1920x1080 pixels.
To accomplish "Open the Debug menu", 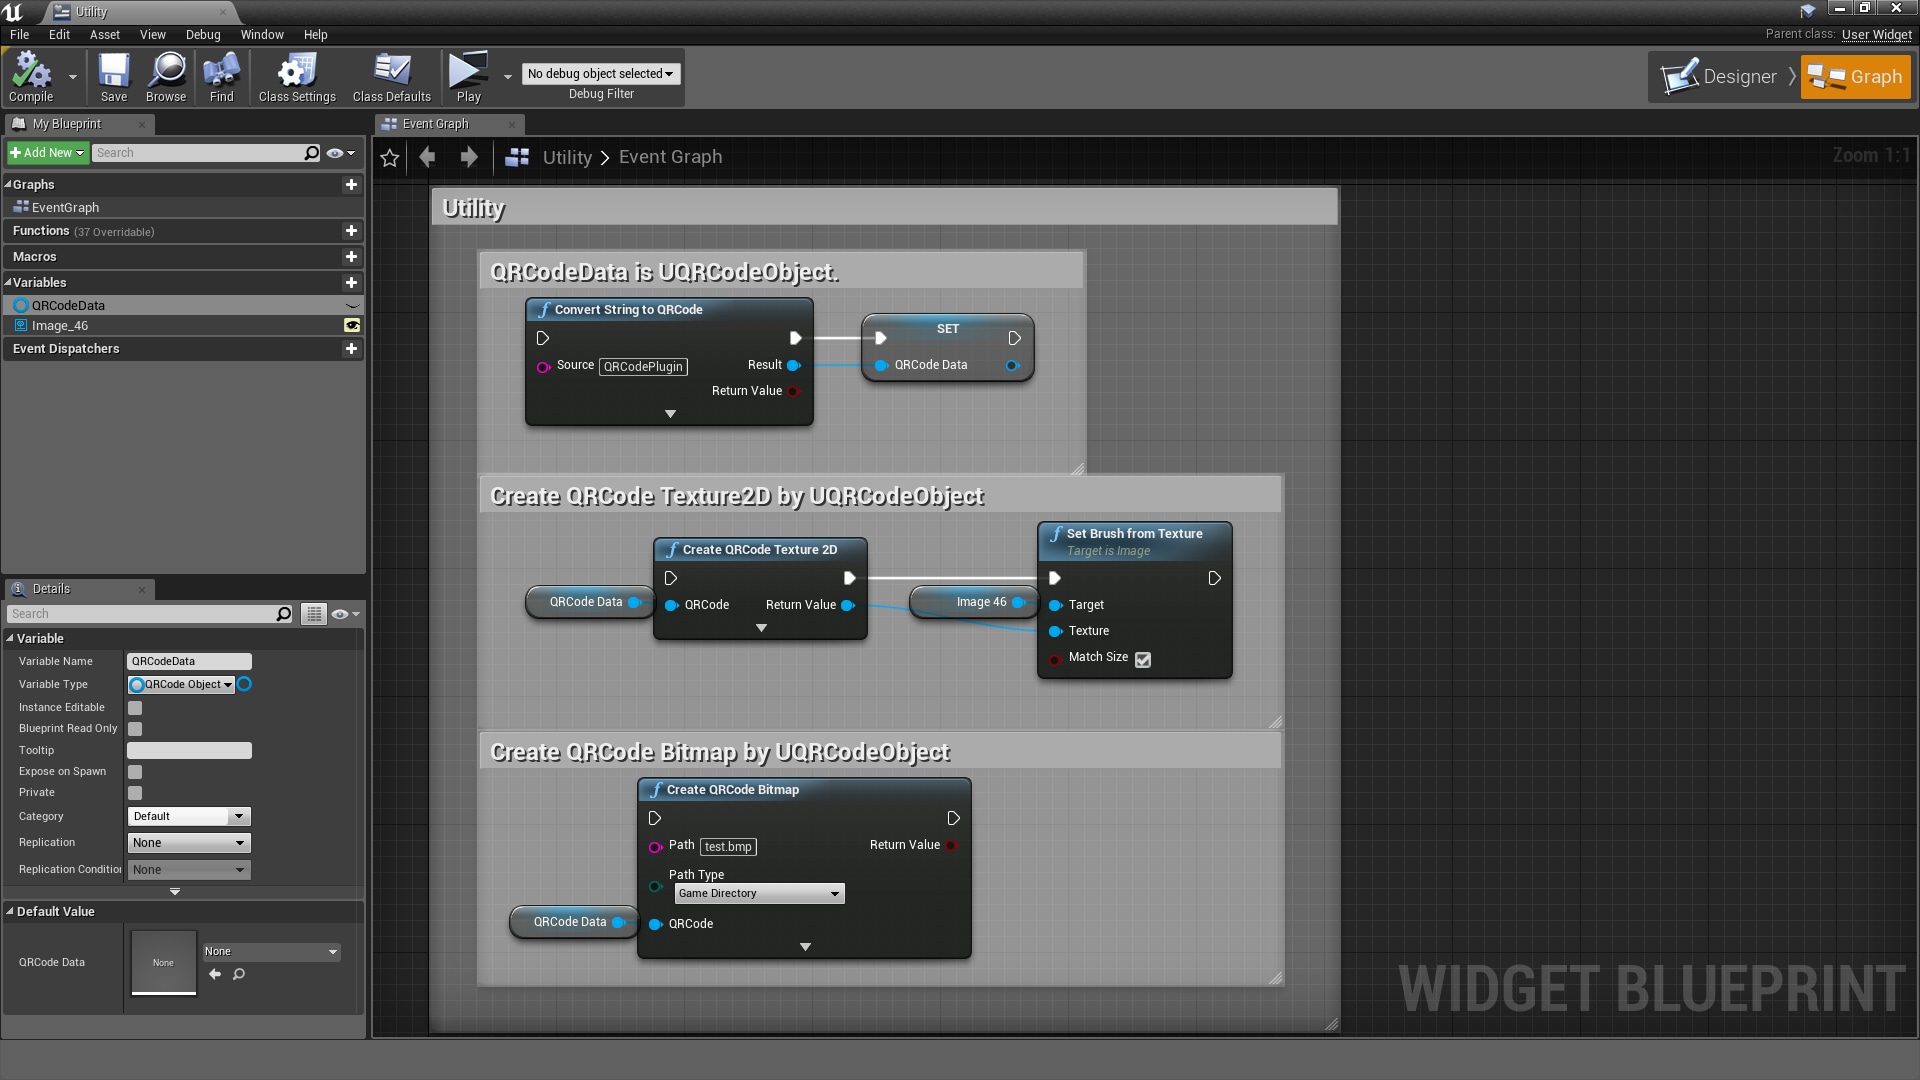I will click(203, 34).
